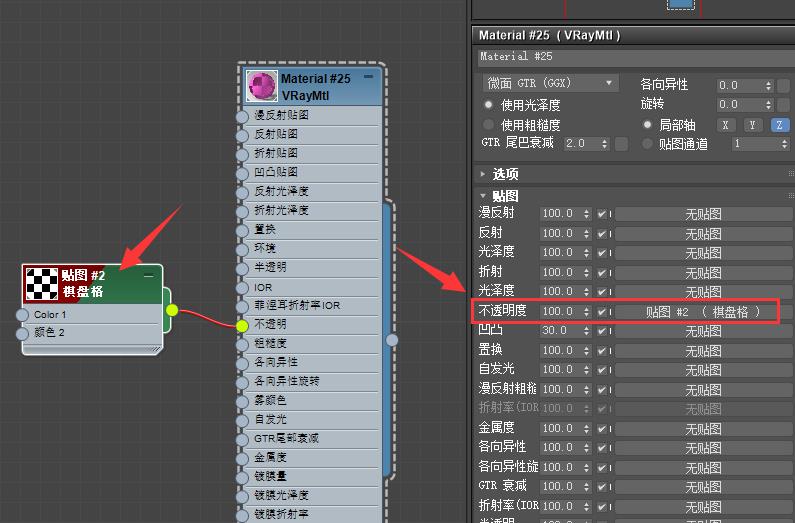Screen dimensions: 795x523
Task: Expand the 选项 rollout
Action: (483, 174)
